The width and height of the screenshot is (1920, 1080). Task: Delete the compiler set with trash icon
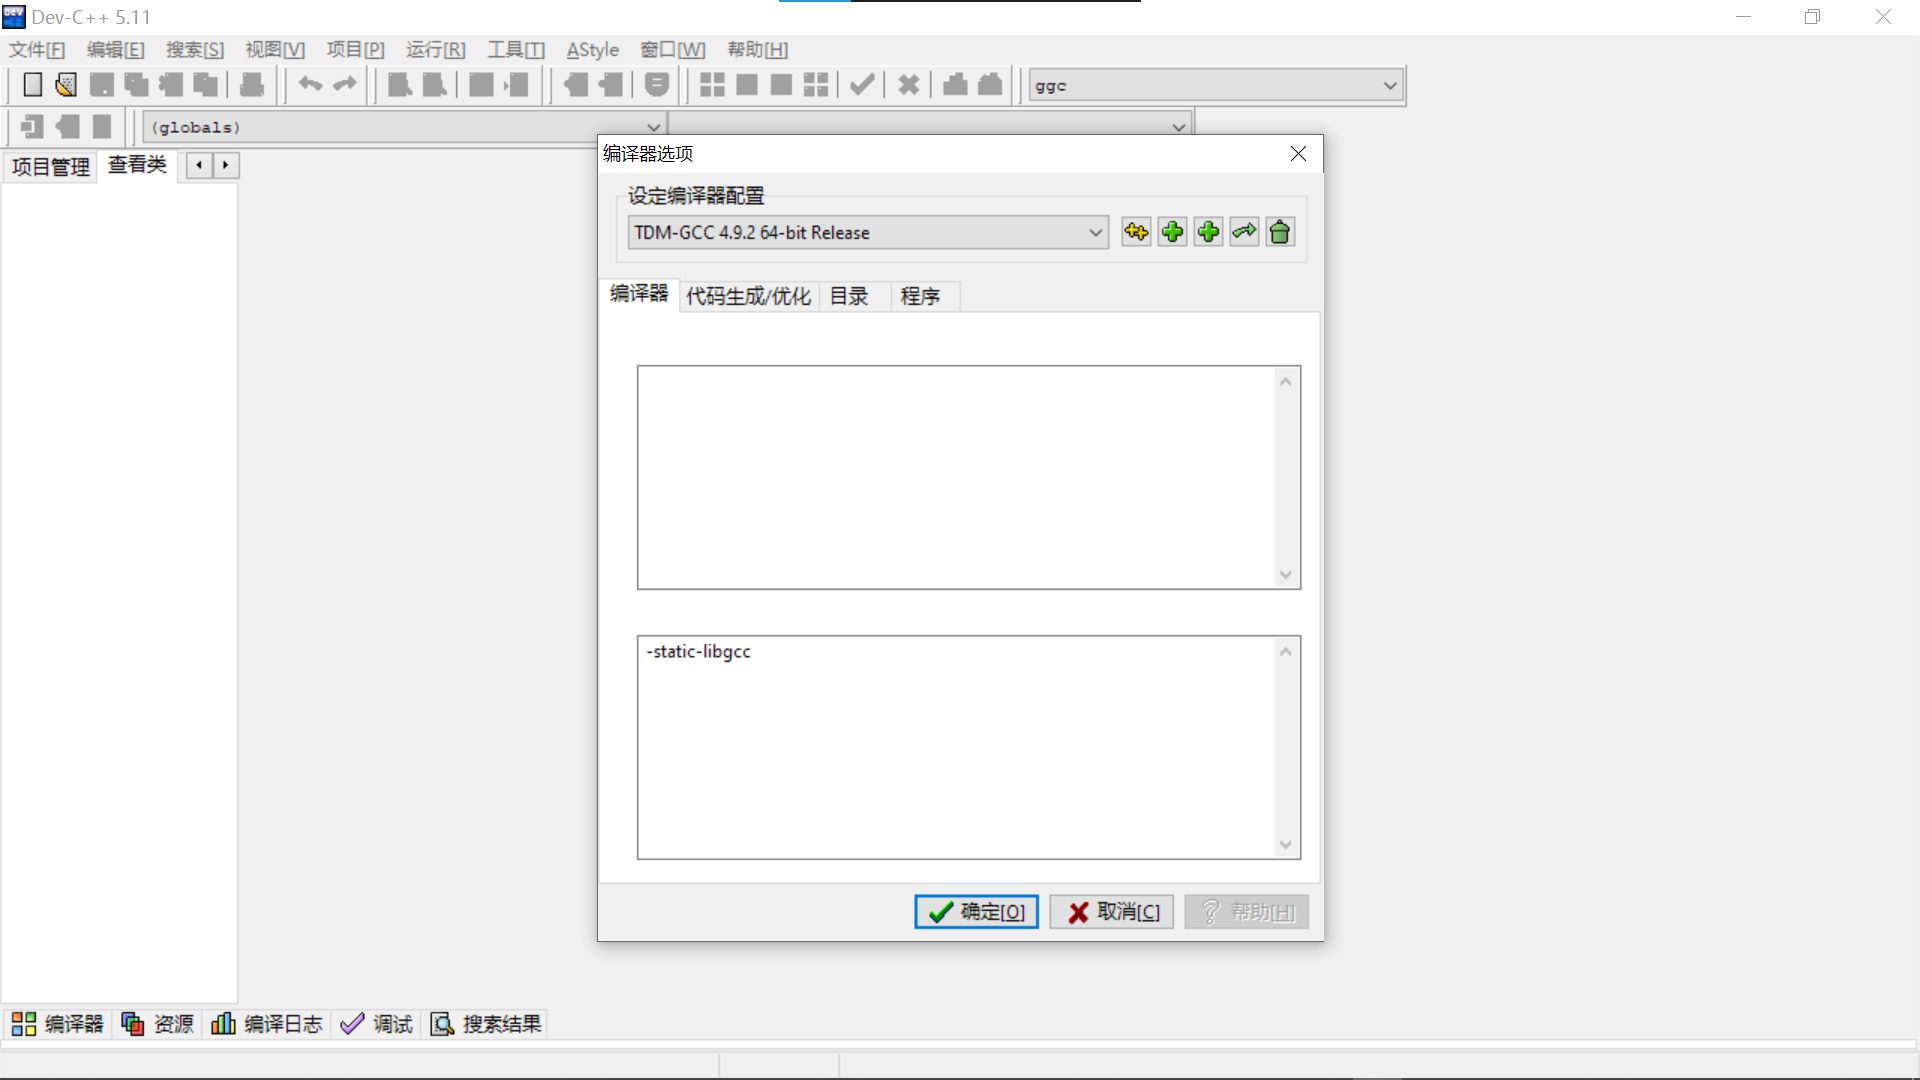[x=1280, y=232]
